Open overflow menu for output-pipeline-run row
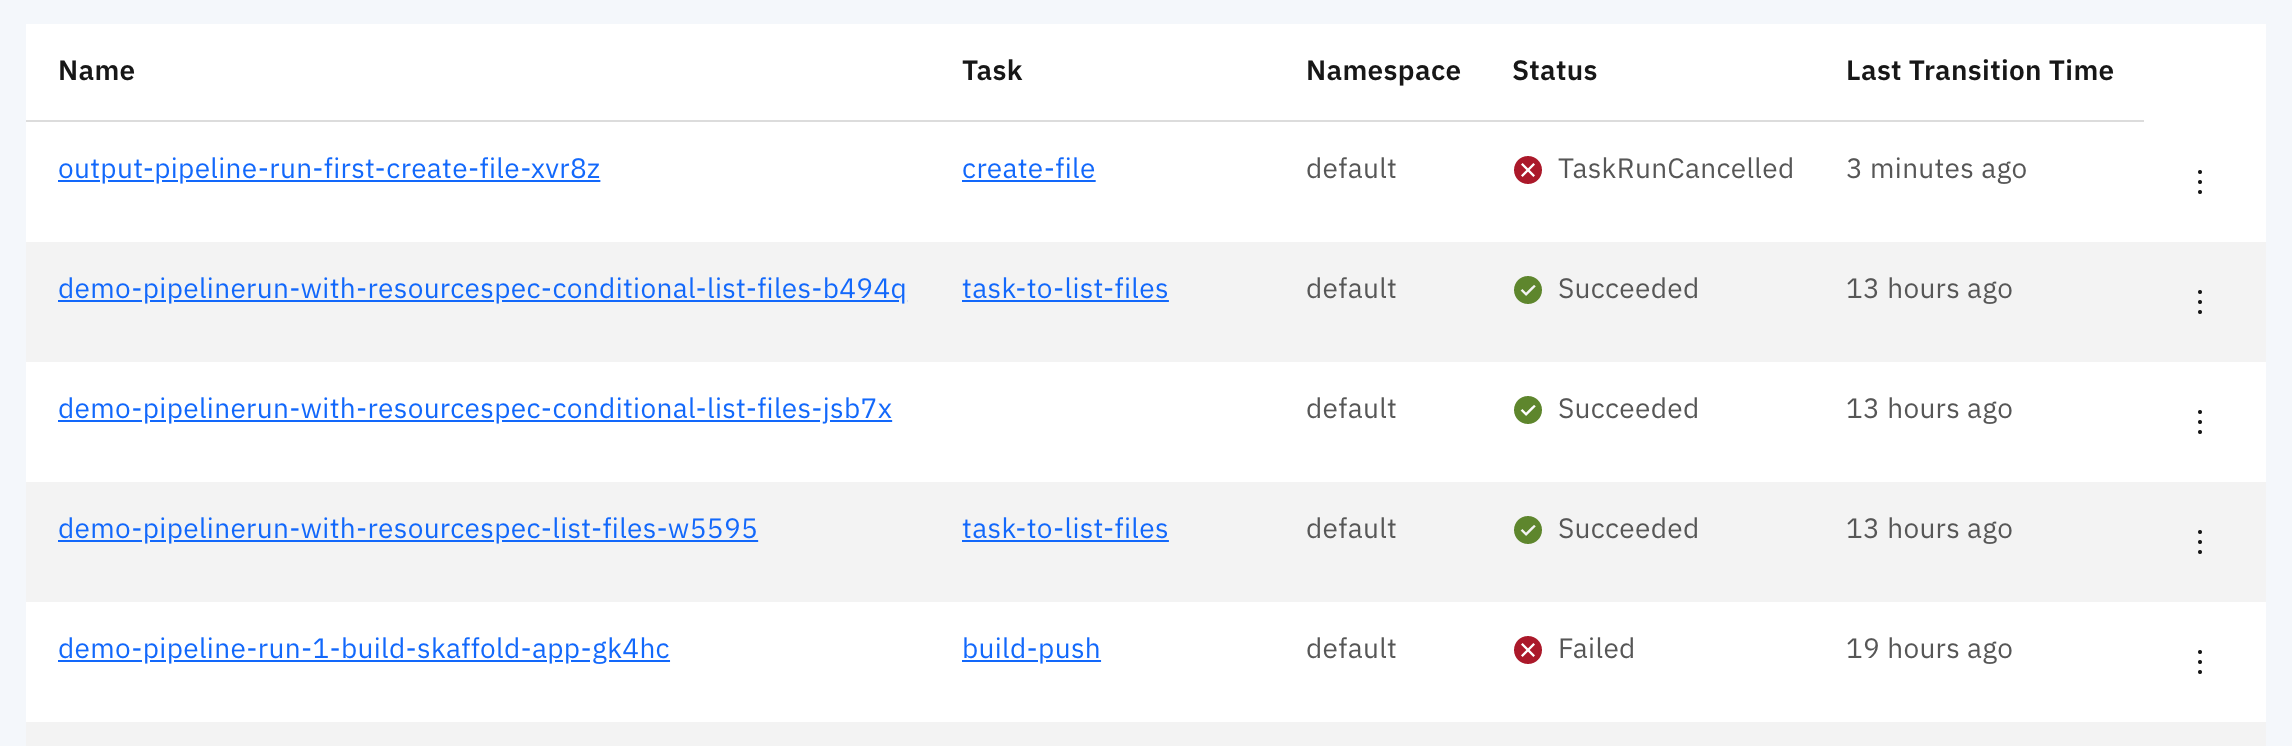Viewport: 2292px width, 746px height. pos(2200,182)
